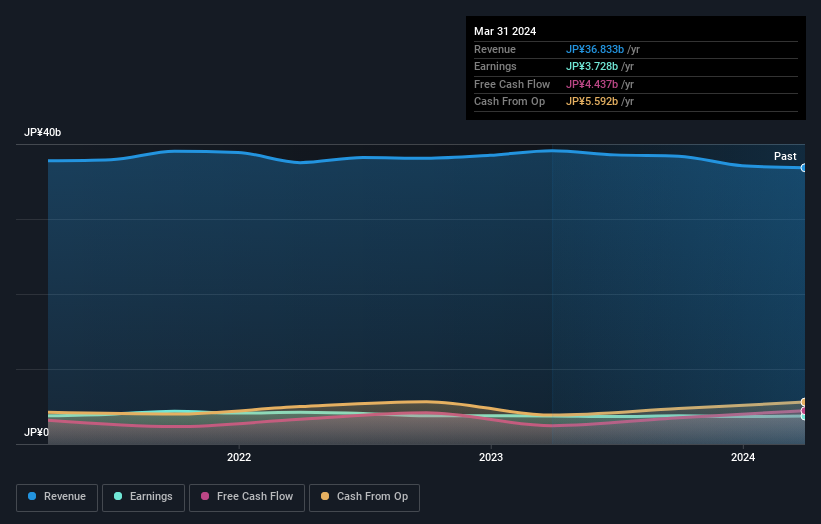Select the Cash From Op endpoint marker
821x524 pixels.
pos(803,402)
